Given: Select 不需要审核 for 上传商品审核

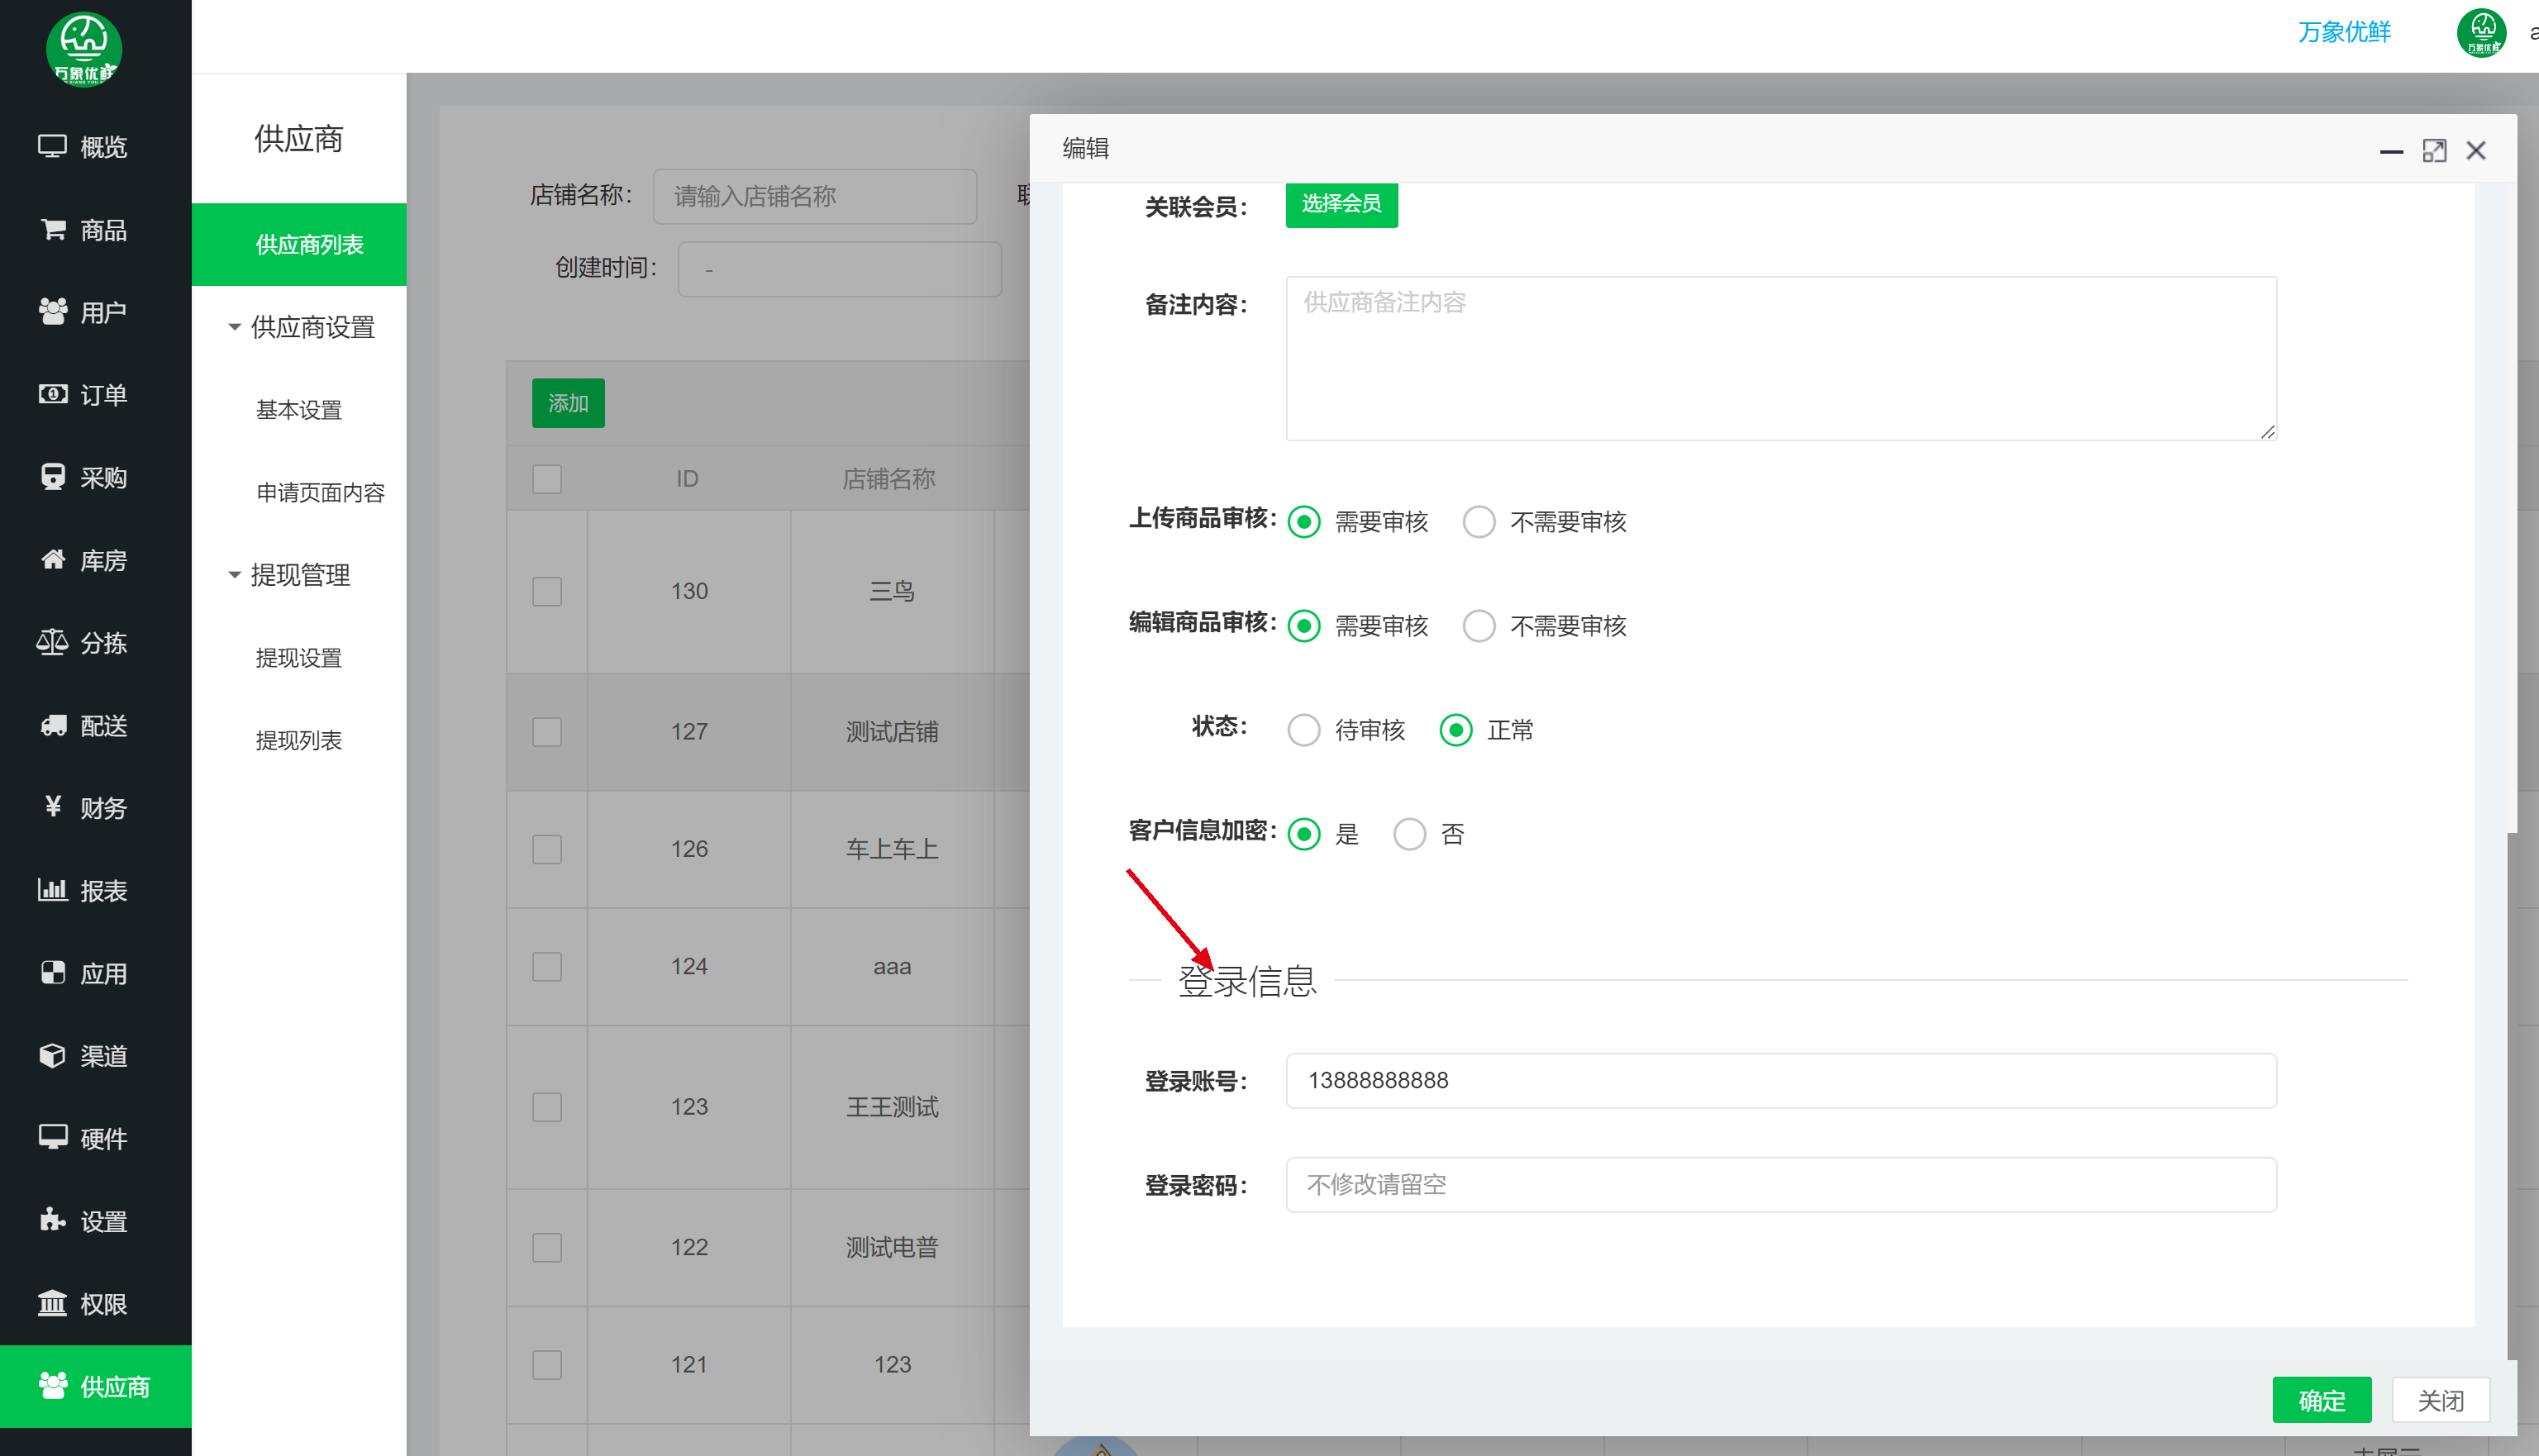Looking at the screenshot, I should click(1479, 521).
